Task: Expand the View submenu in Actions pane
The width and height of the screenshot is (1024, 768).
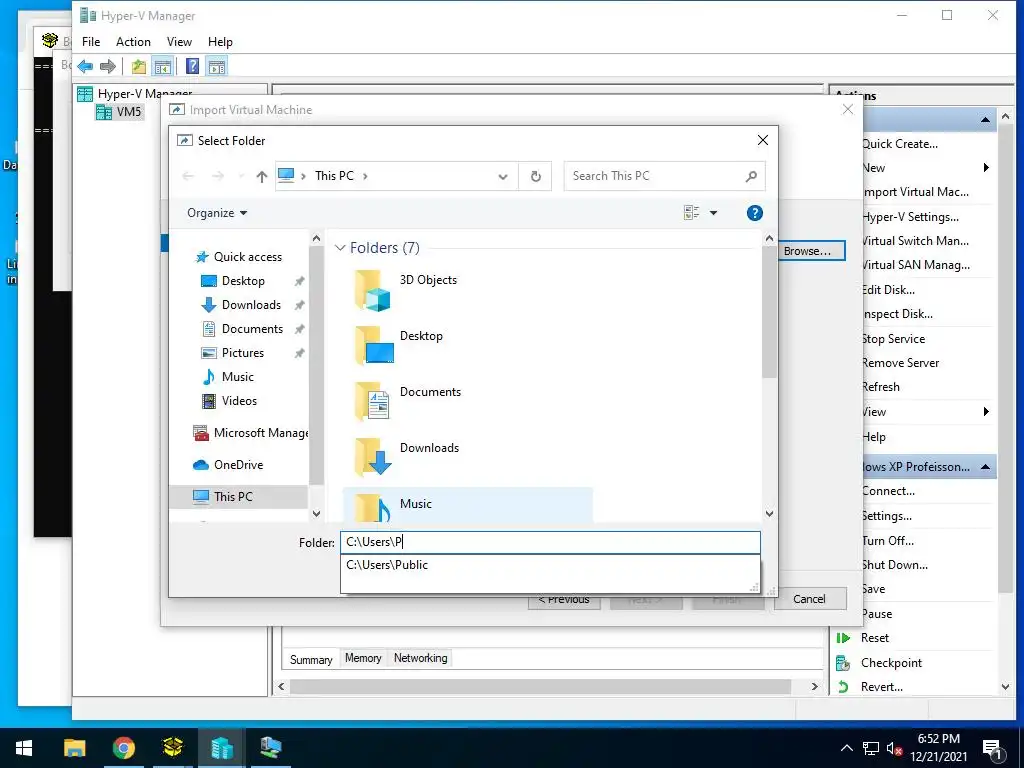Action: coord(986,411)
